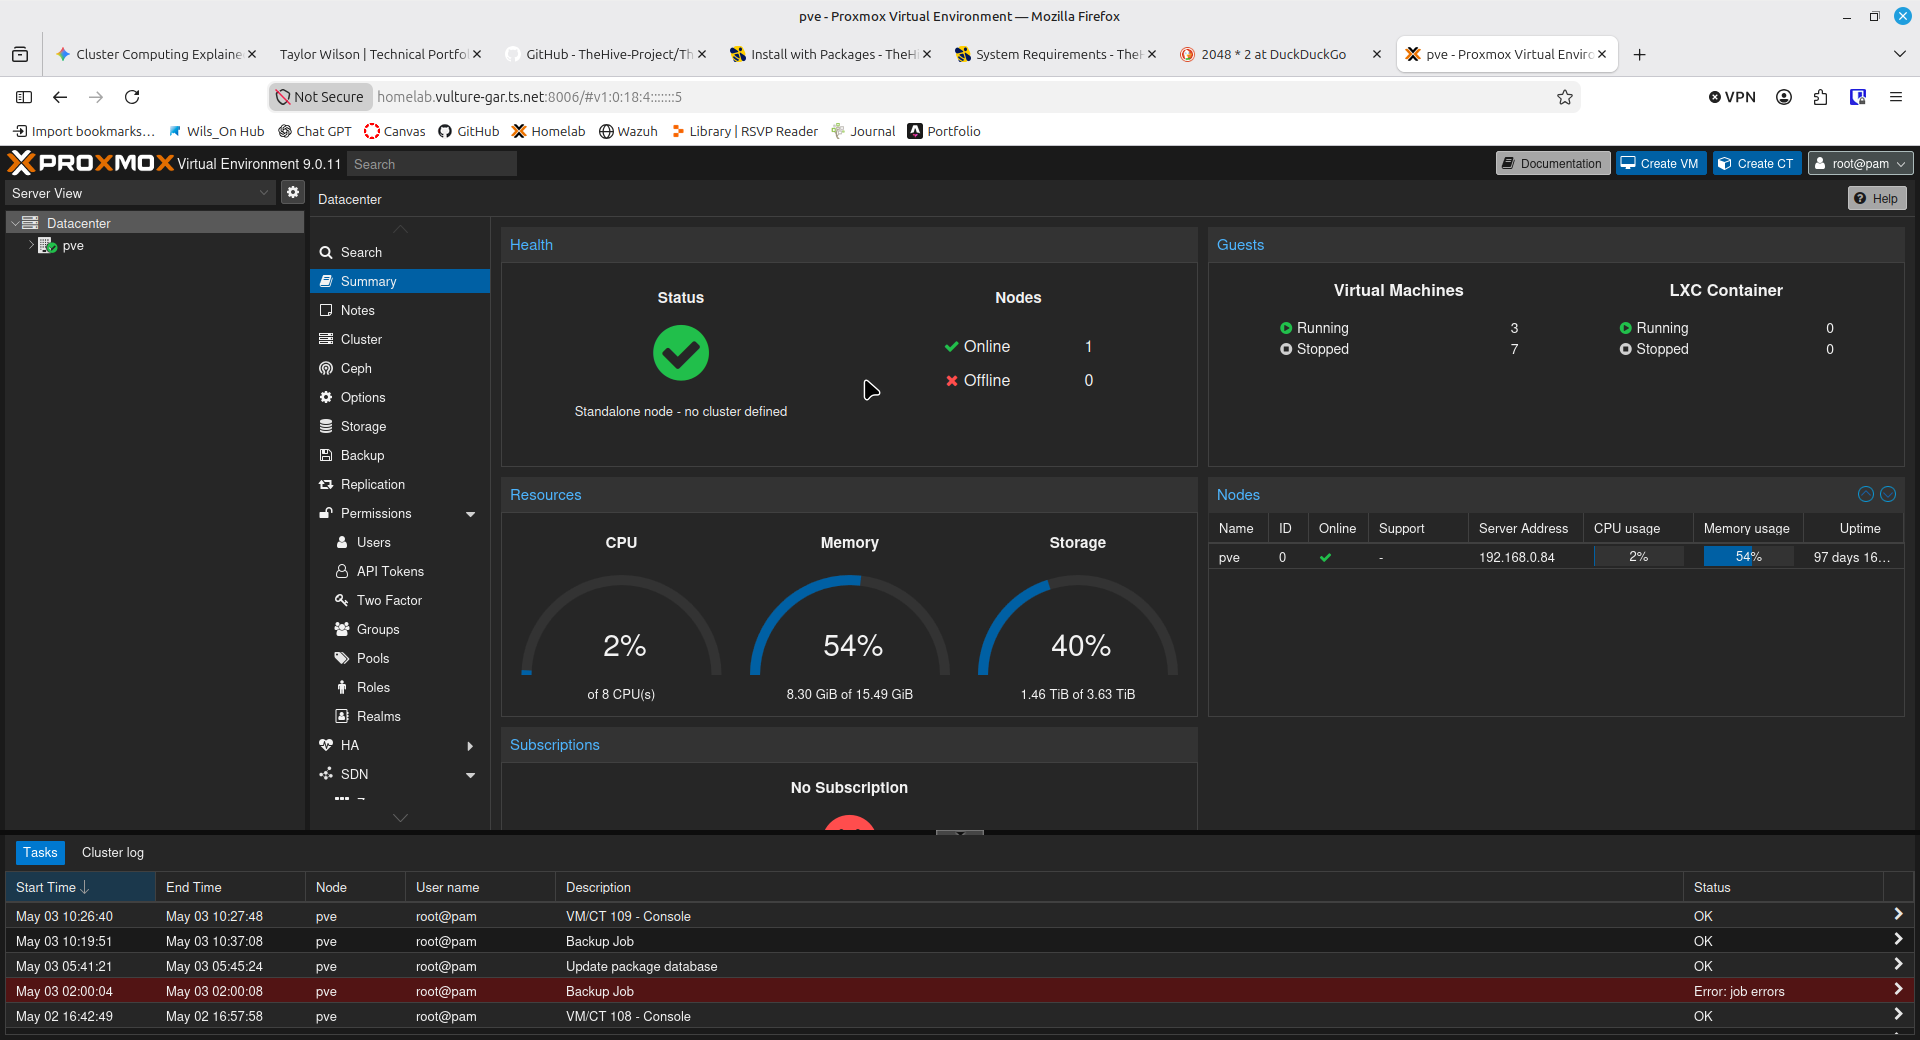This screenshot has width=1920, height=1040.
Task: Open details arrow for Update package database task
Action: click(1898, 964)
